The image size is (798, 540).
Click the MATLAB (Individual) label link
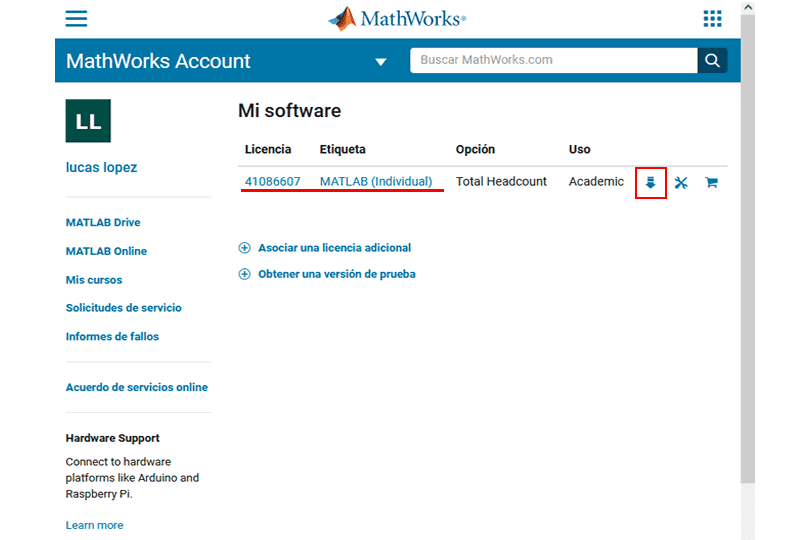(x=376, y=182)
